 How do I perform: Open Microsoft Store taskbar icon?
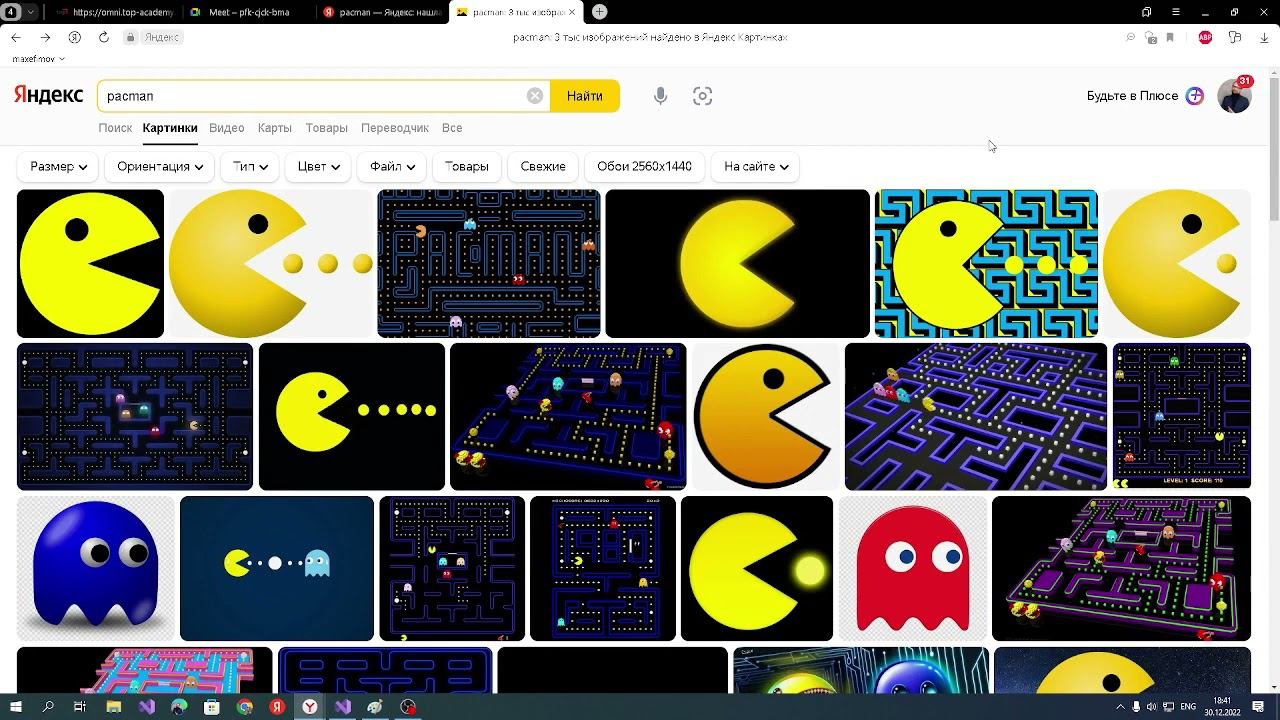point(211,707)
